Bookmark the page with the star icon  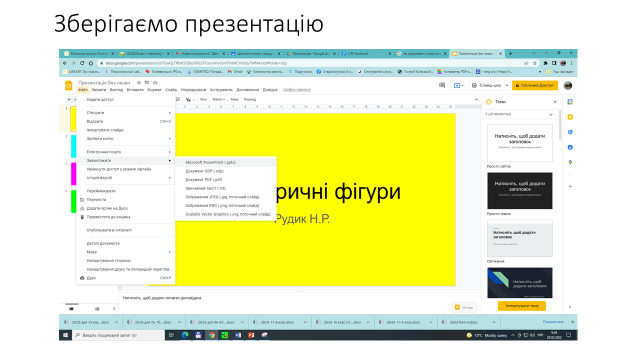tap(535, 63)
